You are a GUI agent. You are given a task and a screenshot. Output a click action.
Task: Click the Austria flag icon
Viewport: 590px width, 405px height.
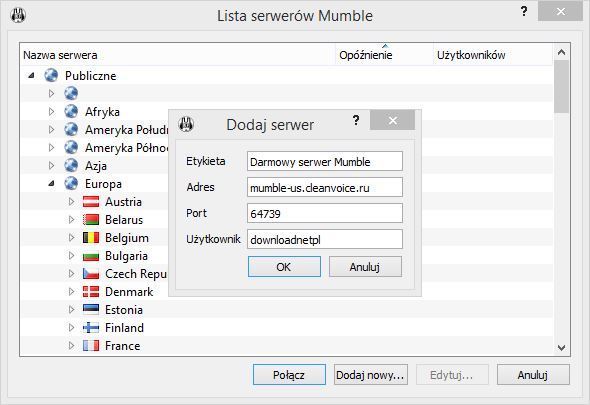[x=91, y=201]
